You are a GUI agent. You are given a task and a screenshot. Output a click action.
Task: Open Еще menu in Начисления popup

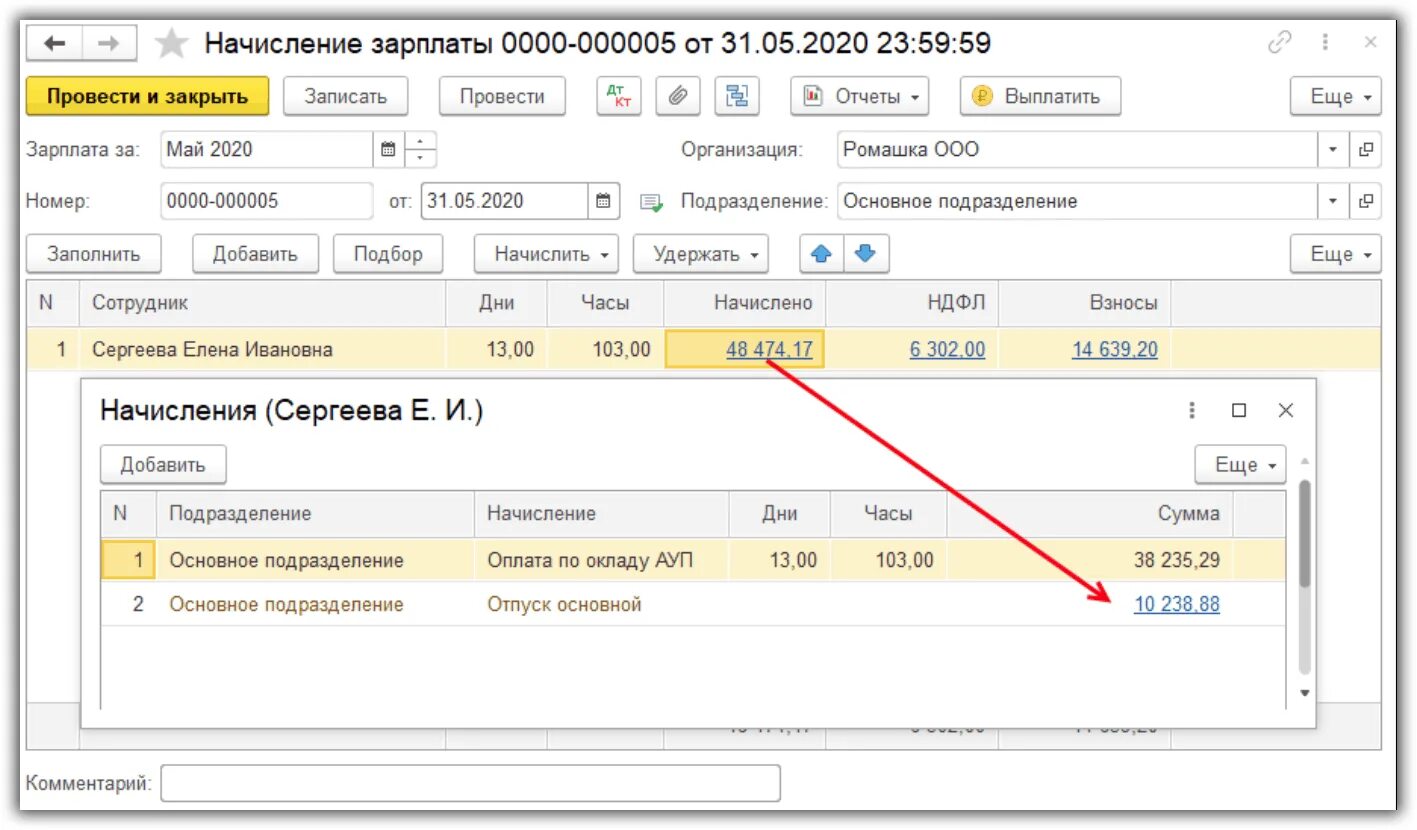[x=1240, y=465]
